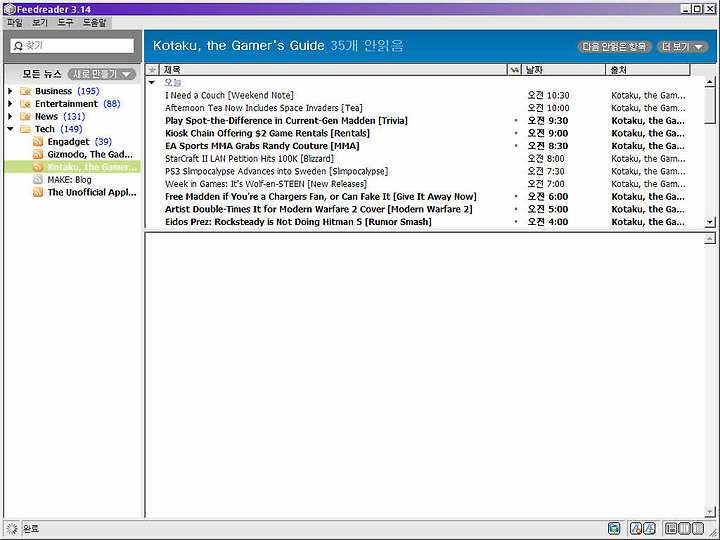The width and height of the screenshot is (720, 540).
Task: Click the 오전 10:30 date cell
Action: [548, 96]
